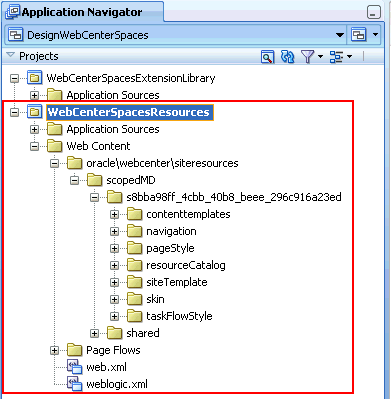Select the pageStyle label

click(170, 249)
